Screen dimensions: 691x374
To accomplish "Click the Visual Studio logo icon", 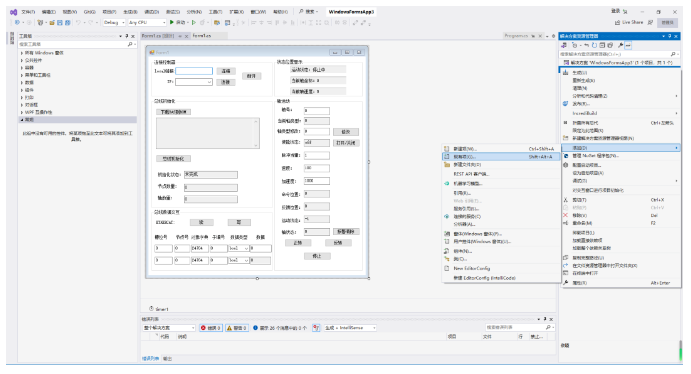I will 13,12.
